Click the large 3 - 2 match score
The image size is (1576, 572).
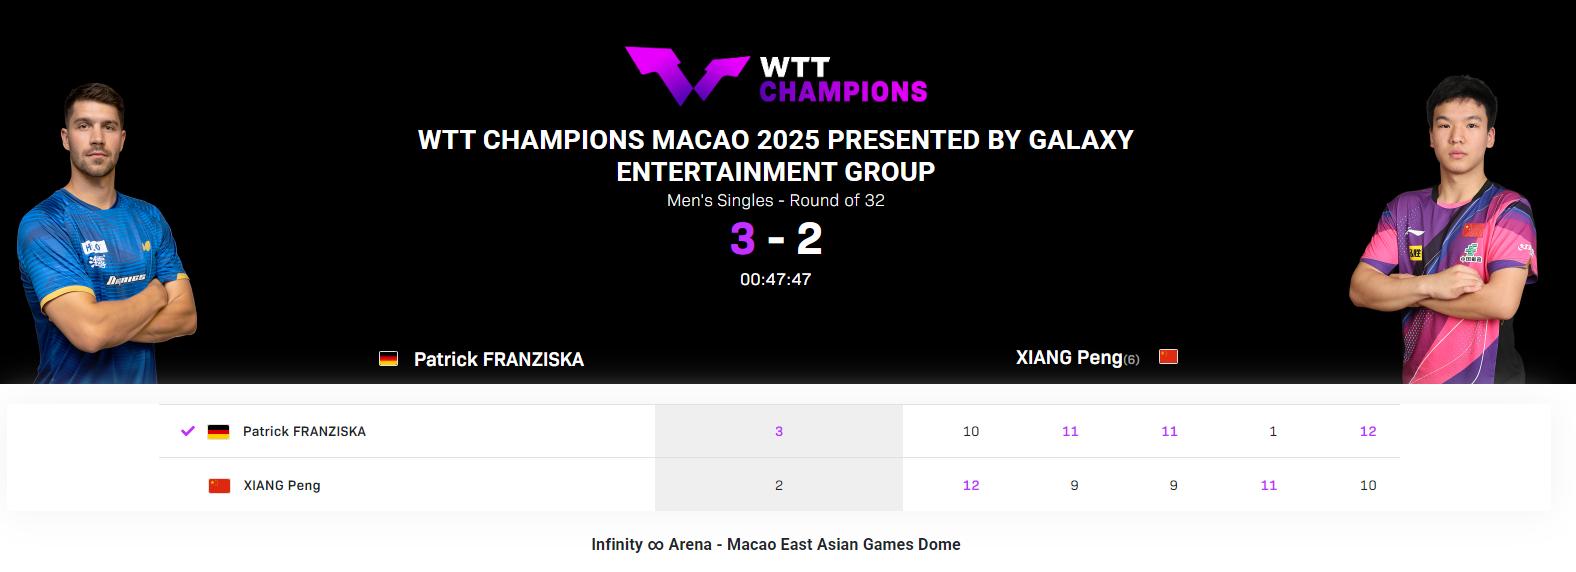tap(776, 239)
